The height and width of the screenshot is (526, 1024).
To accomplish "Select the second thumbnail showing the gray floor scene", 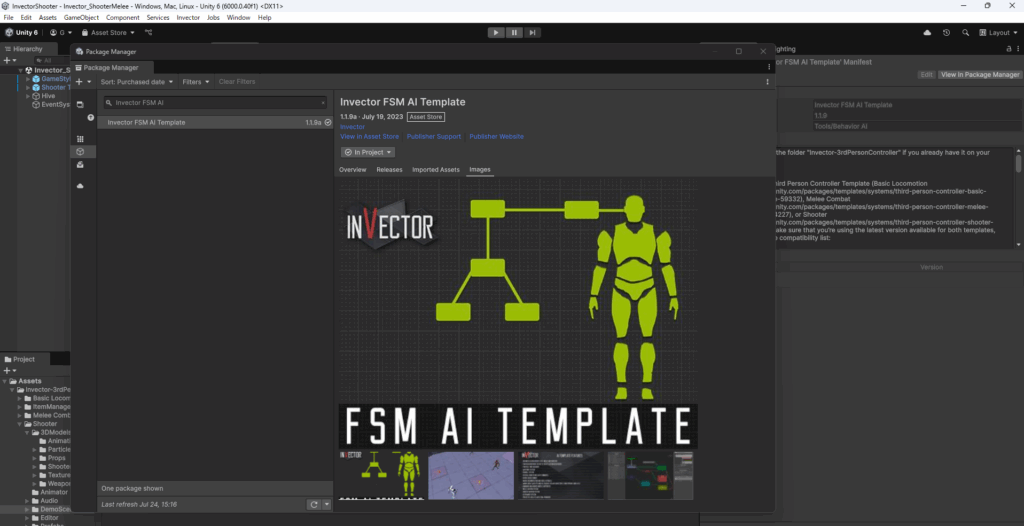I will (x=471, y=475).
